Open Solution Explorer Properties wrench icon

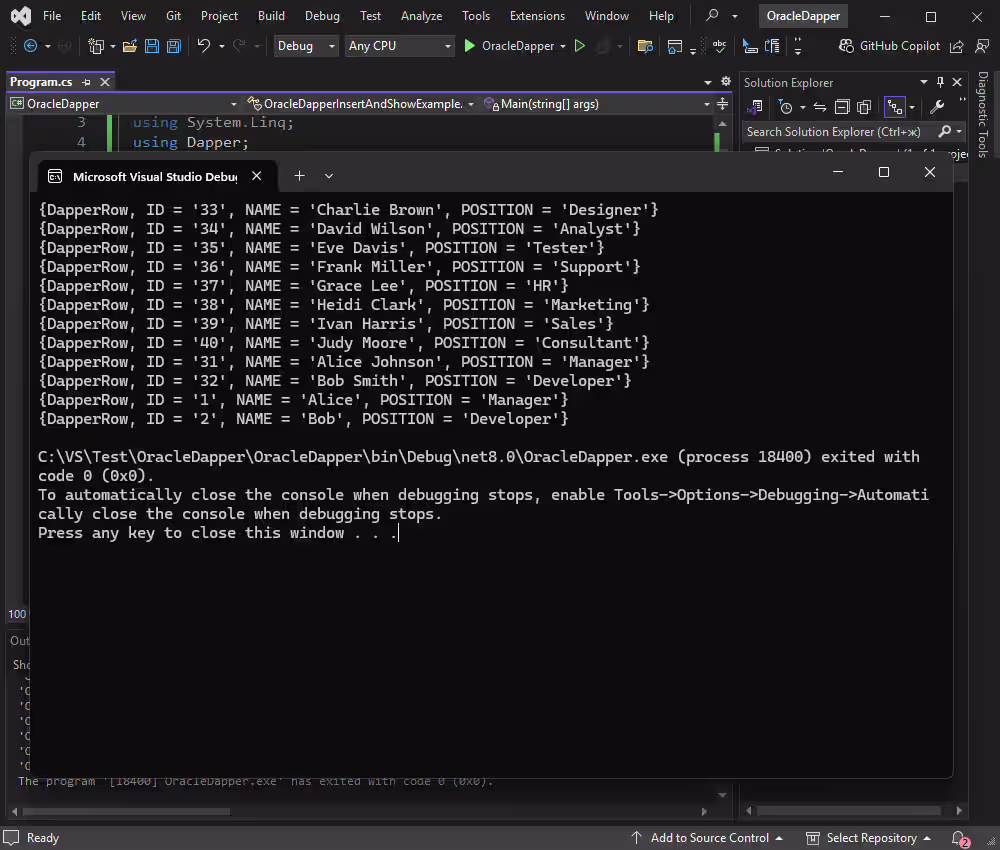coord(937,107)
